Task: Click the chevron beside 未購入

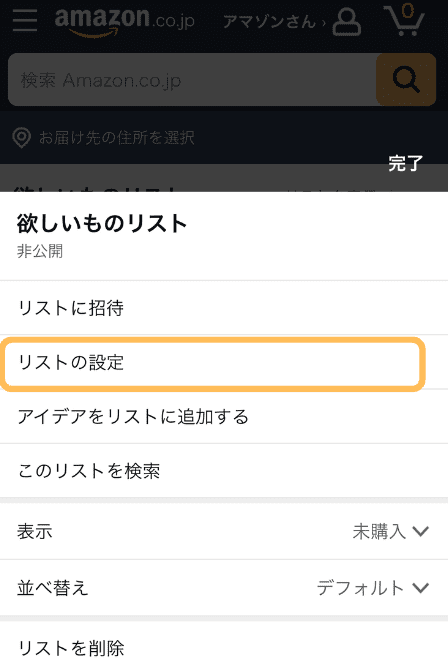Action: point(421,531)
